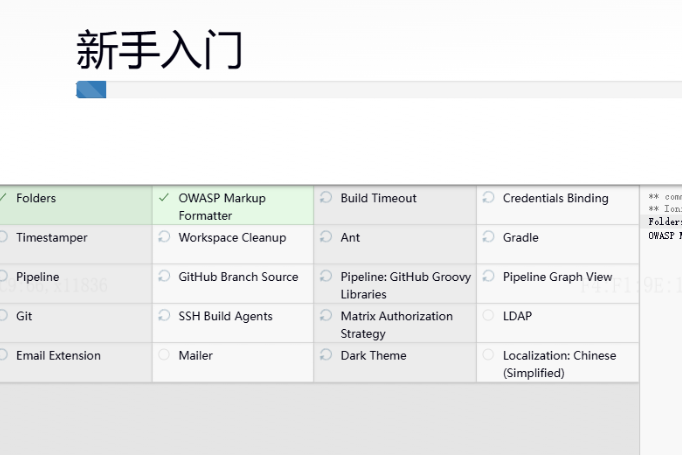Click the checkmark icon beside Folders
The image size is (682, 455).
[x=3, y=198]
